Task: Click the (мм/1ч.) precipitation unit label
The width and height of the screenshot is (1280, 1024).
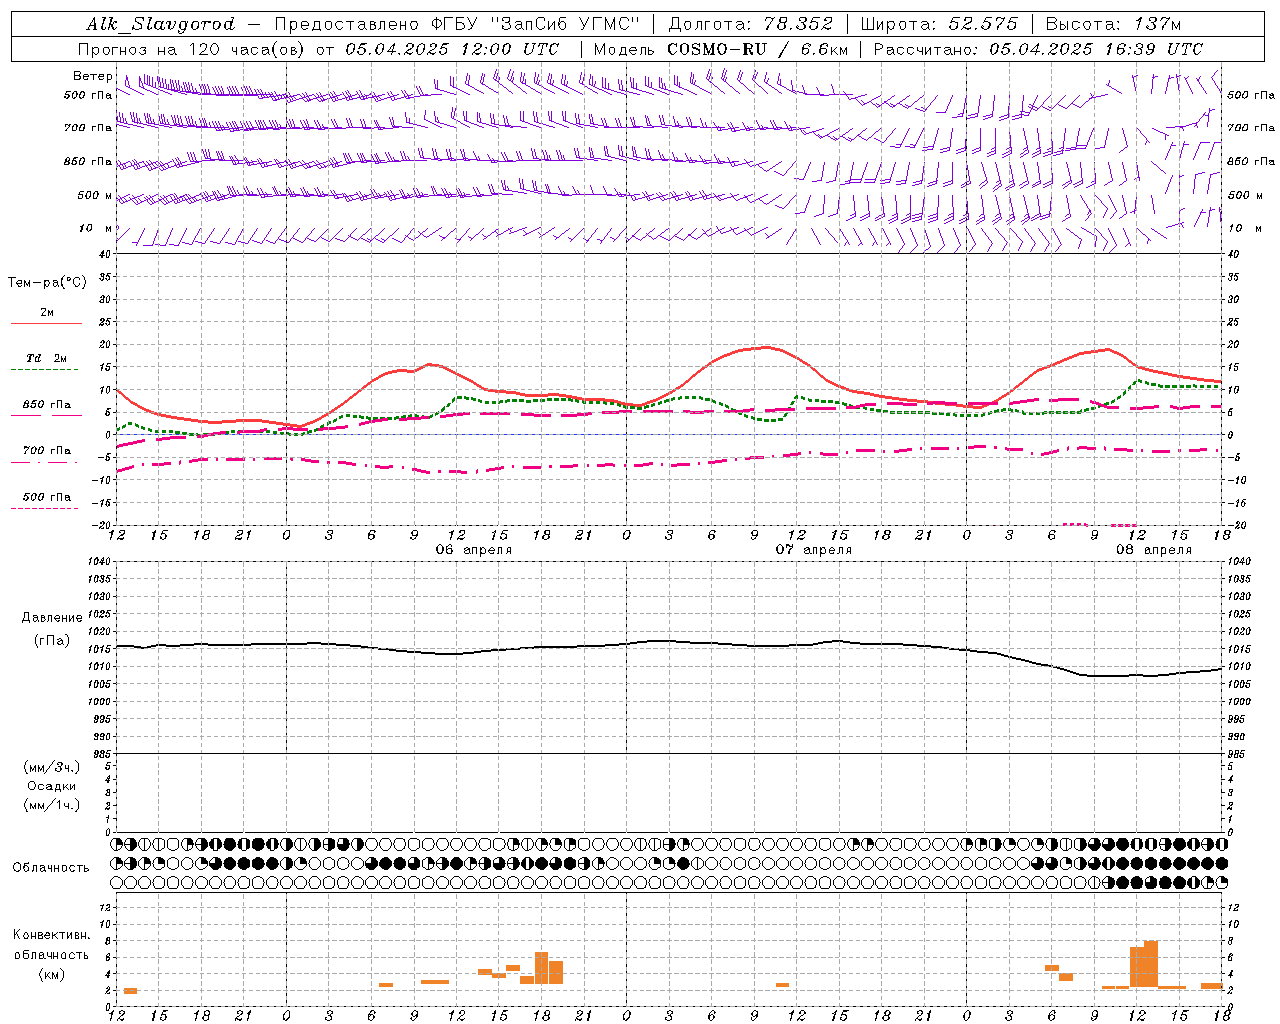Action: (x=52, y=805)
